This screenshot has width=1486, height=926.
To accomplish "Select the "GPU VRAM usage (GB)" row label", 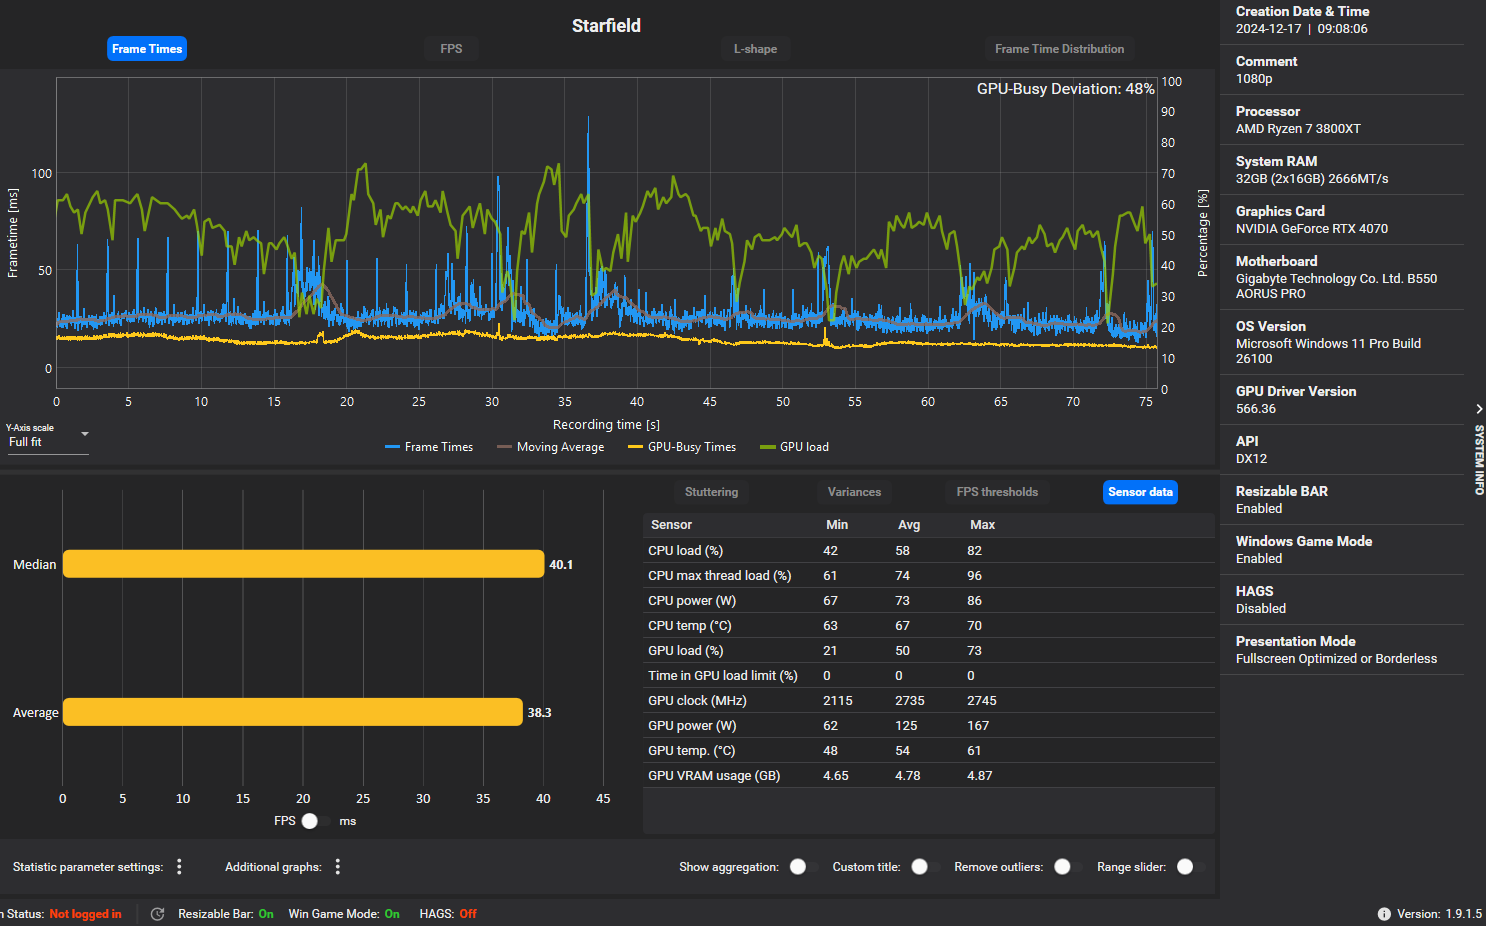I will pos(714,776).
